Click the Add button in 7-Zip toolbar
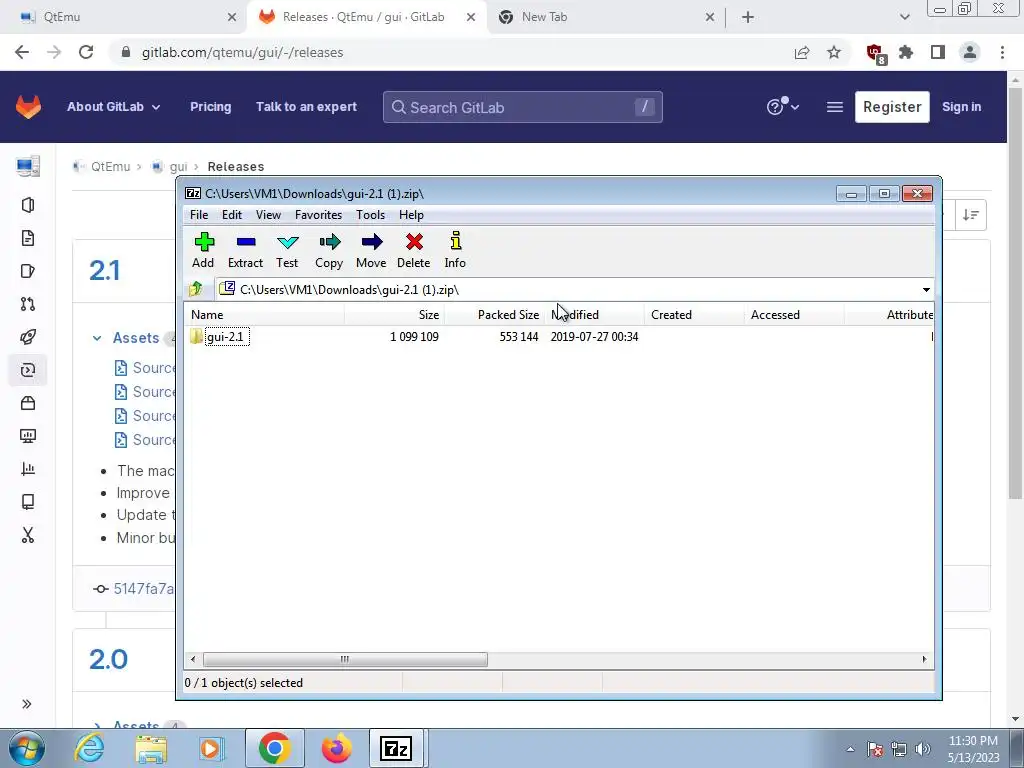 pyautogui.click(x=203, y=250)
